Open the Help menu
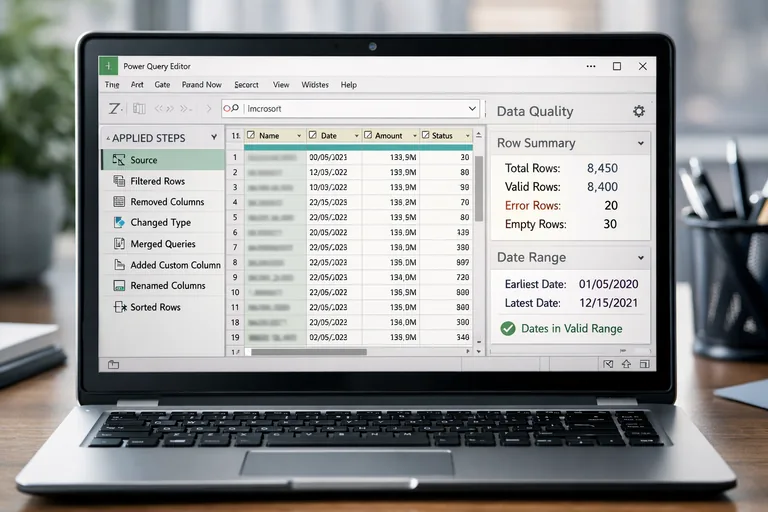This screenshot has width=768, height=512. 349,85
